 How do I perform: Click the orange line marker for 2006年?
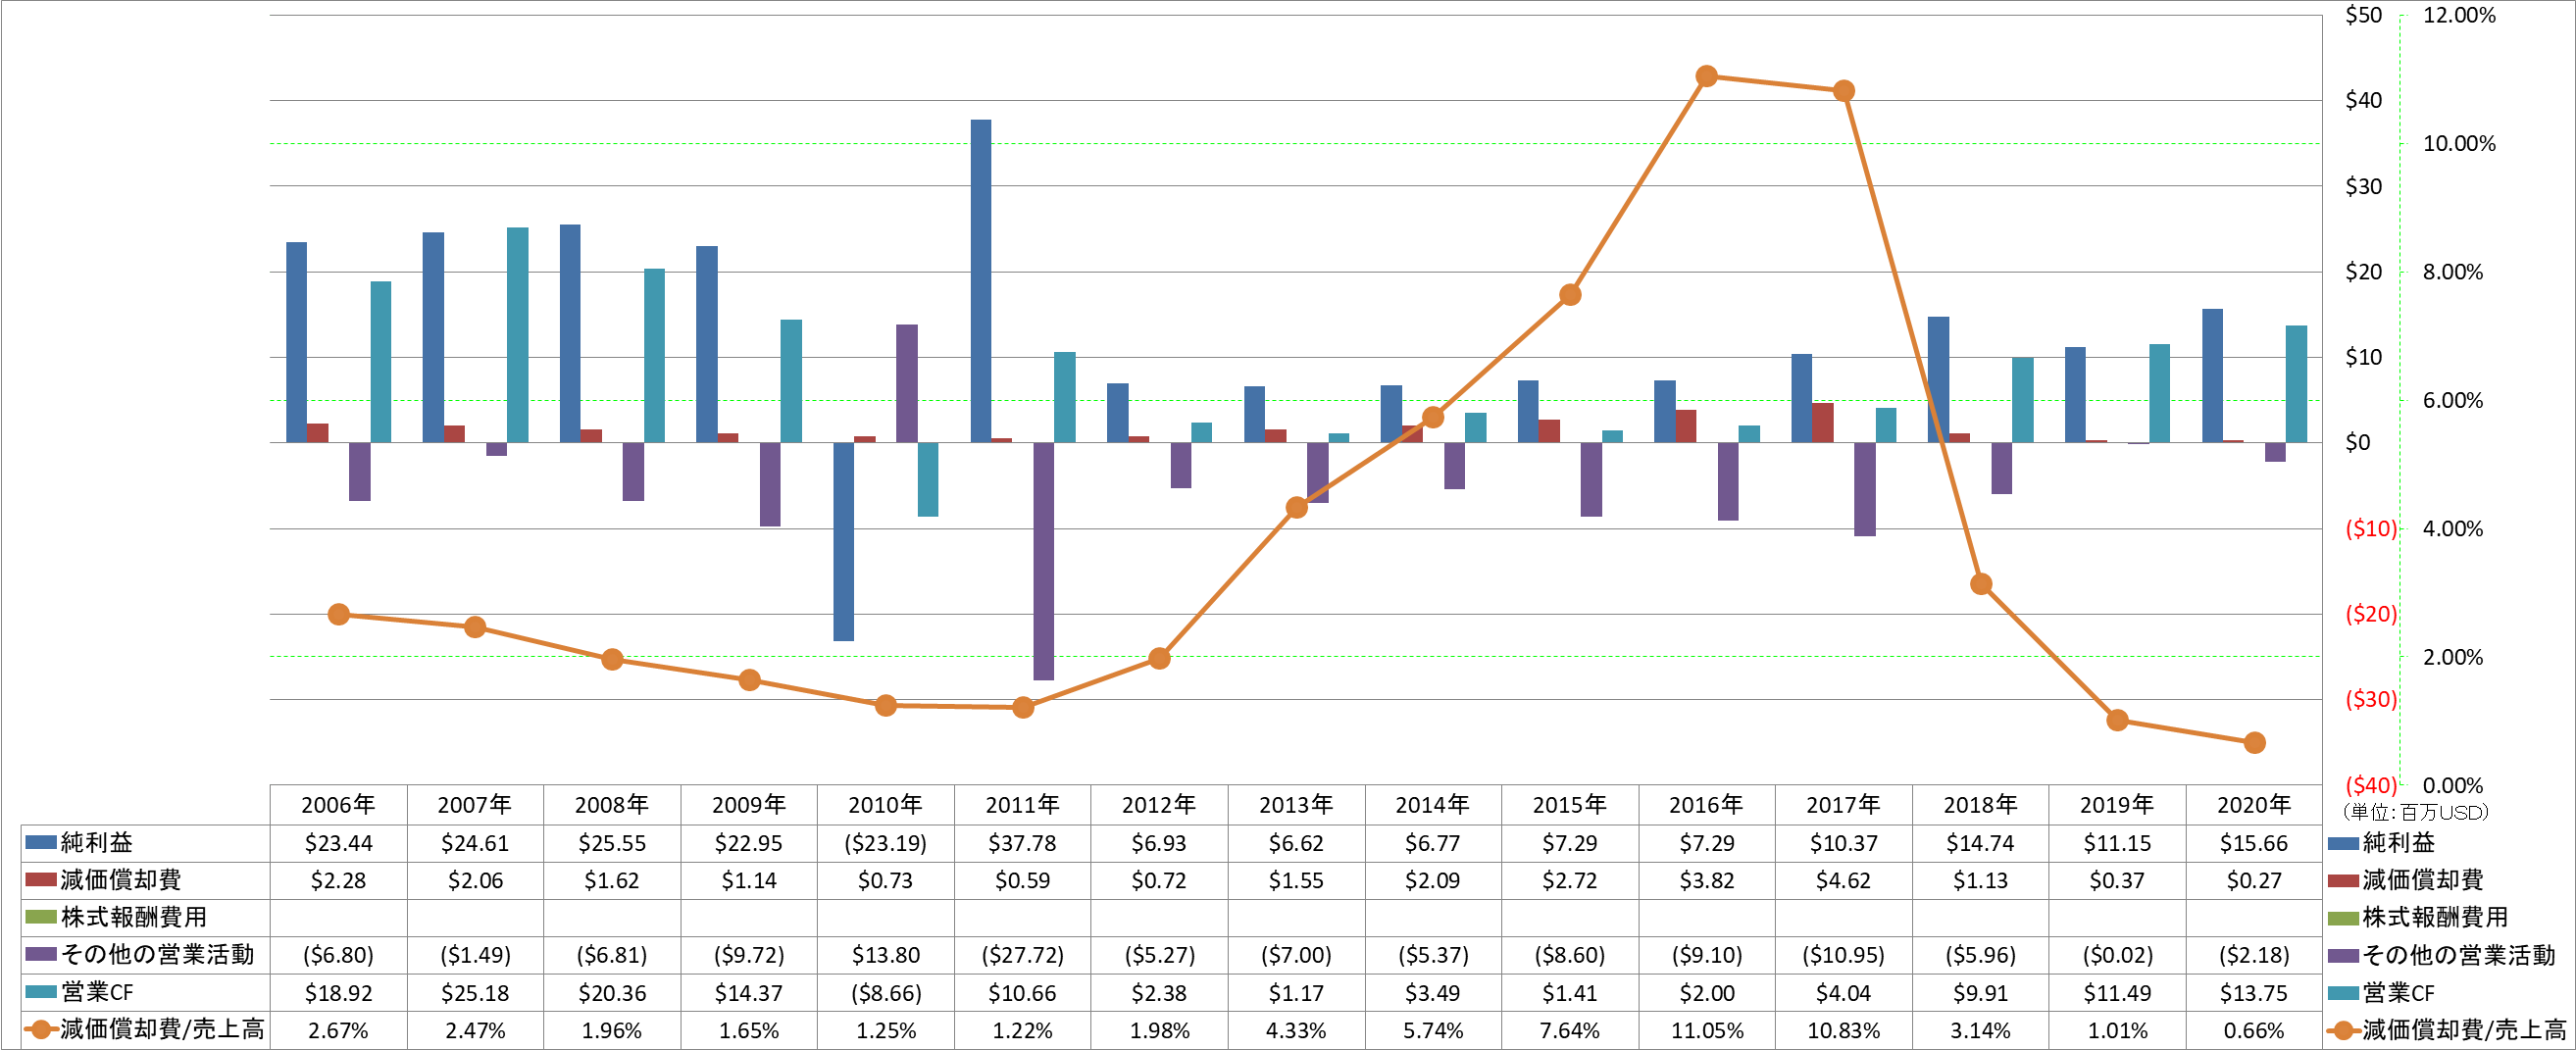pyautogui.click(x=339, y=614)
